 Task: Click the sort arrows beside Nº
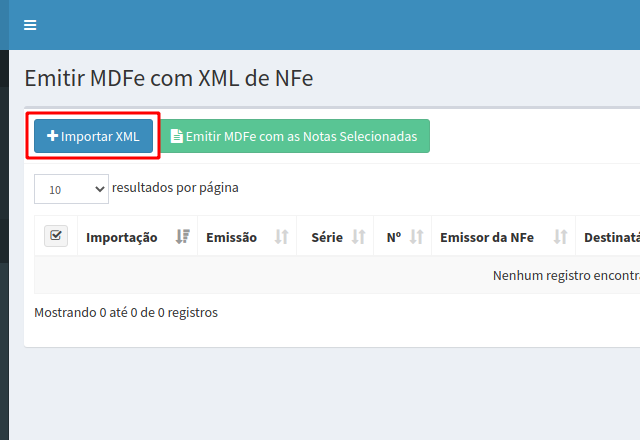(416, 237)
